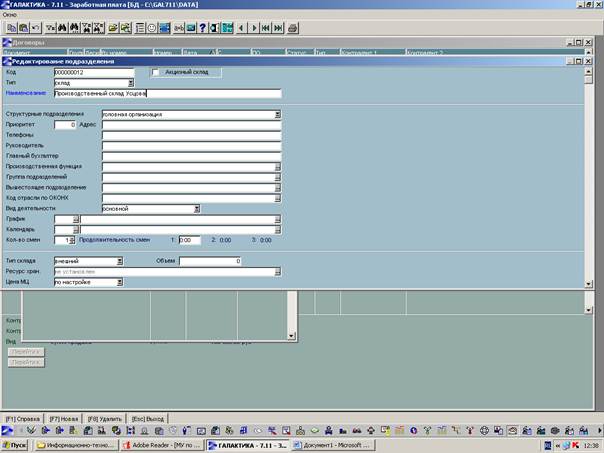Click the undo arrow toolbar icon
Screen dimensions: 604x453
click(35, 28)
